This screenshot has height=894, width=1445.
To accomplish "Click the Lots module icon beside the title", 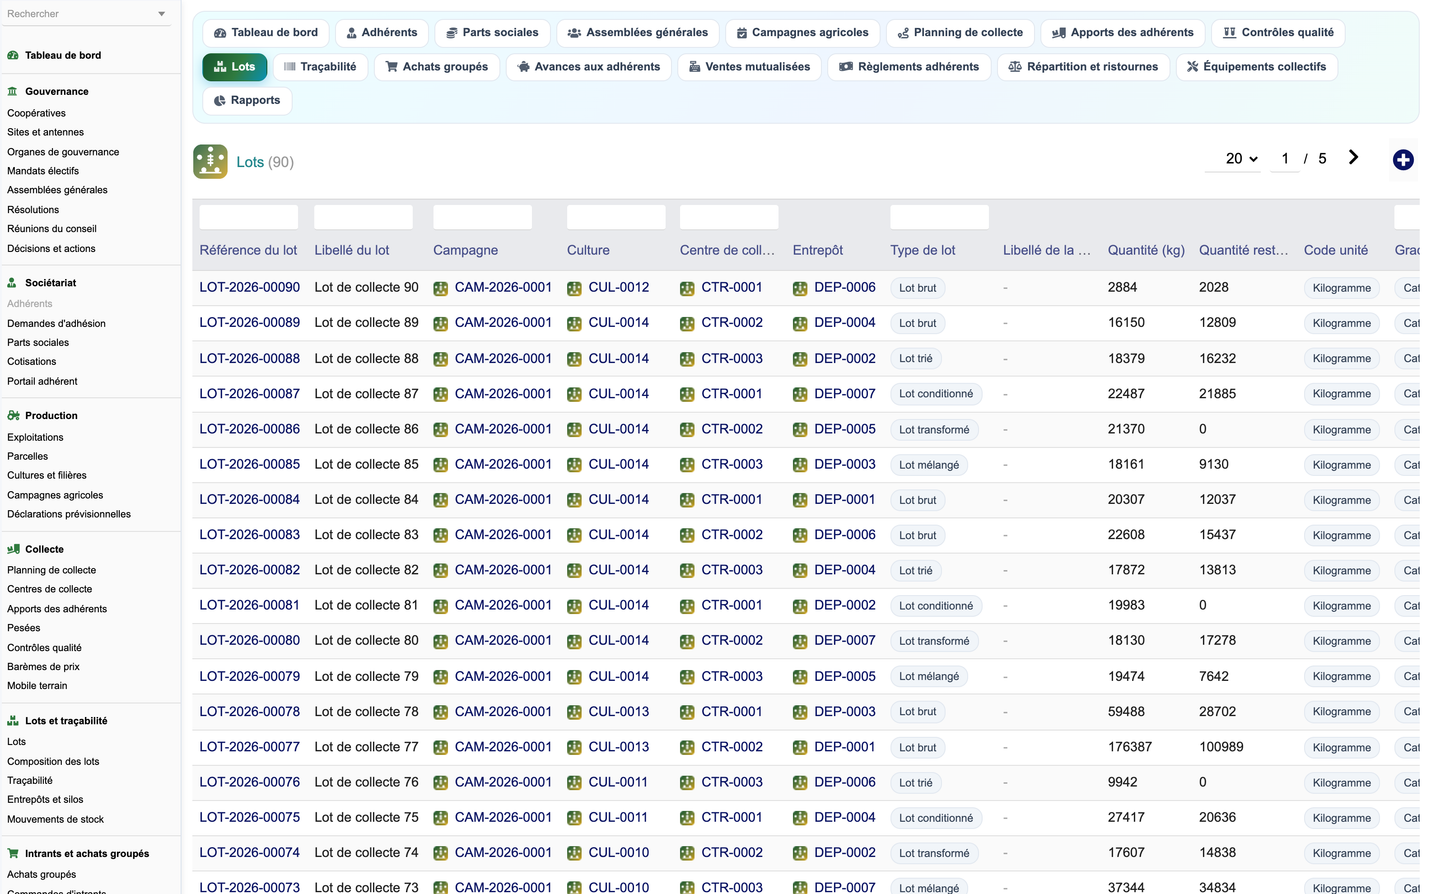I will click(210, 161).
